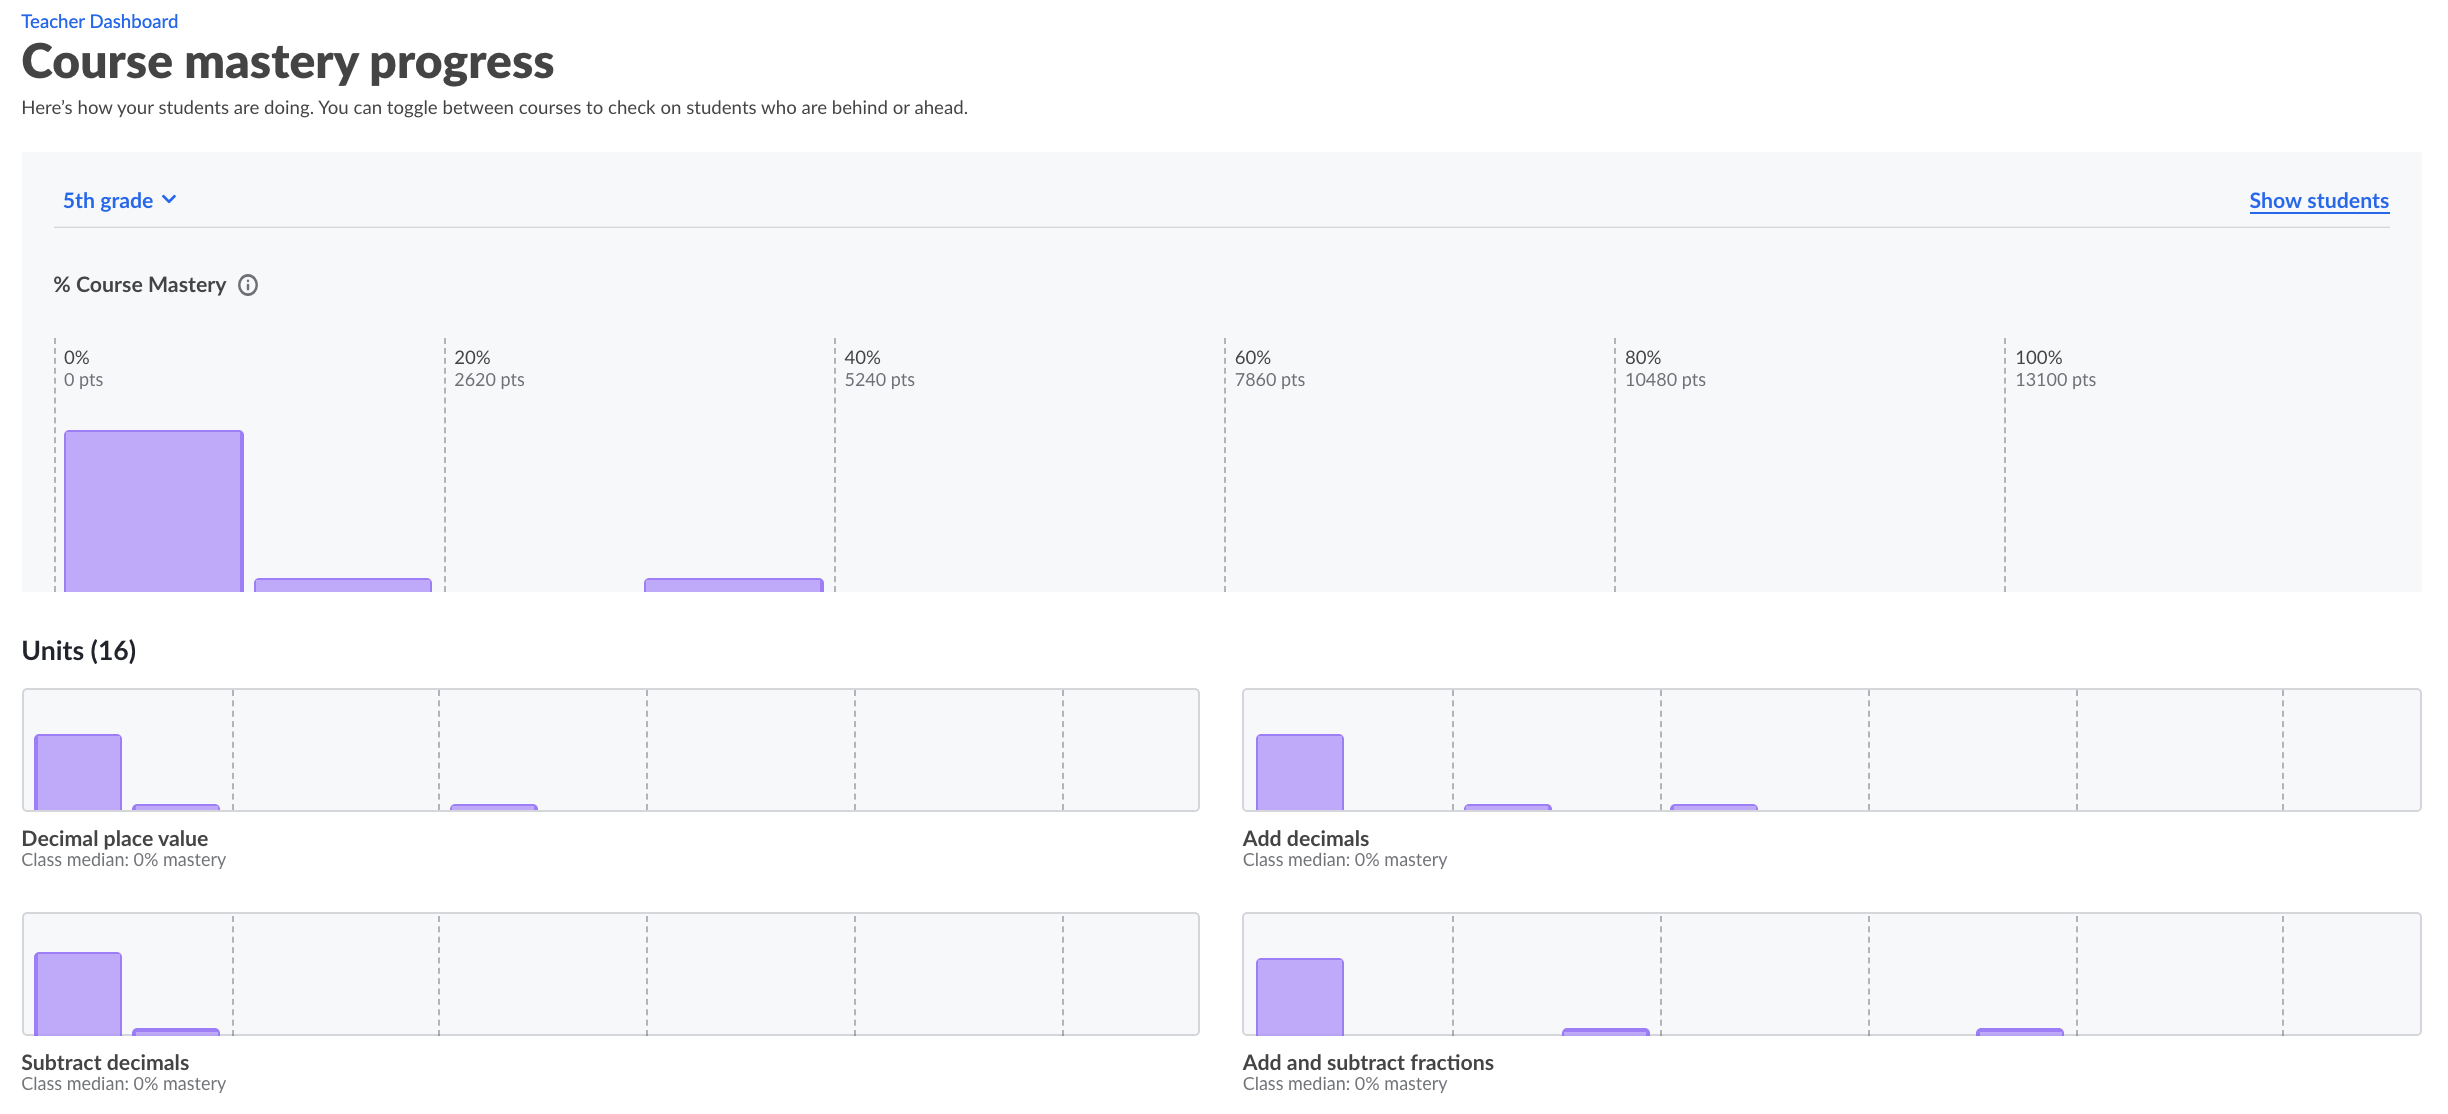Image resolution: width=2448 pixels, height=1114 pixels.
Task: Open the 5th grade course dropdown
Action: click(108, 200)
